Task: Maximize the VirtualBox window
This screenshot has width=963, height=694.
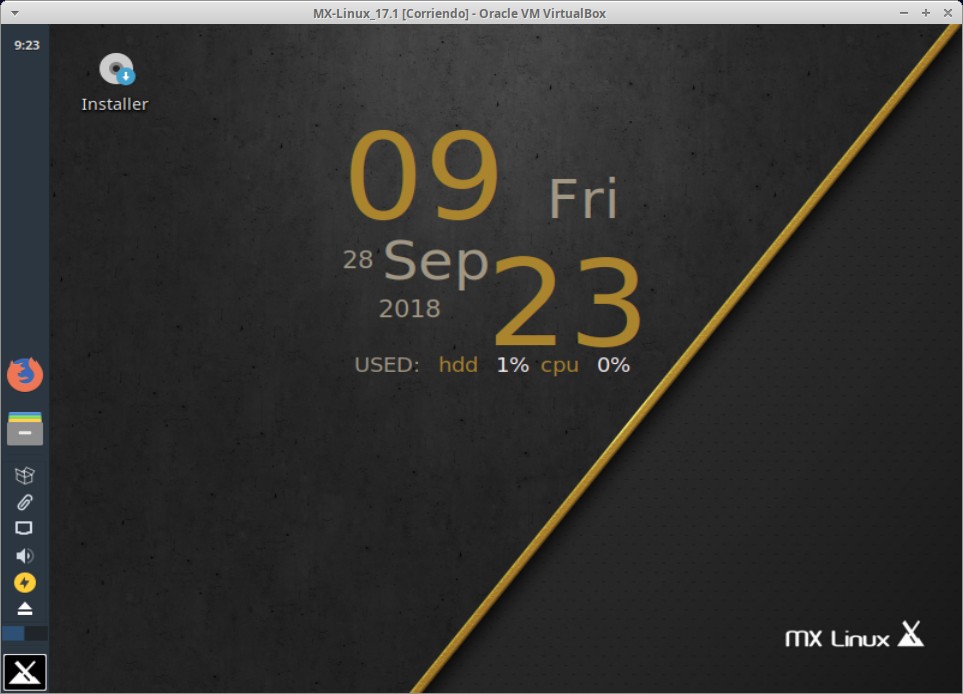Action: point(926,13)
